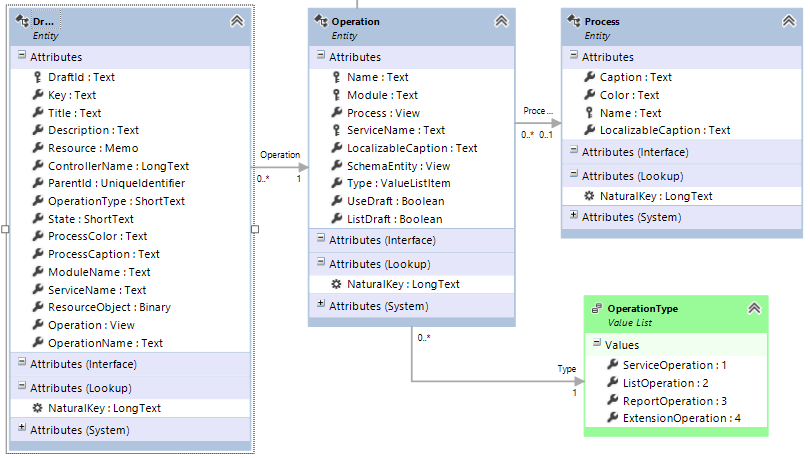This screenshot has width=810, height=458.
Task: Click the wrench icon beside ServiceOperation : 1
Action: [x=613, y=365]
